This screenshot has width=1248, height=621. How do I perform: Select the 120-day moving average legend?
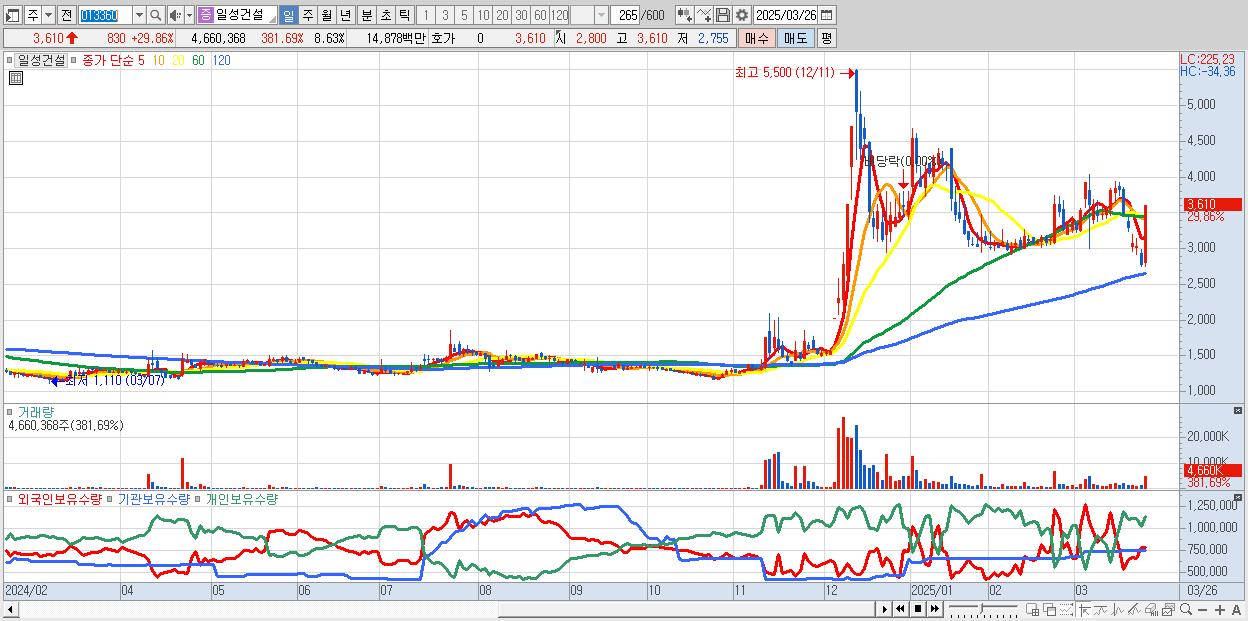pyautogui.click(x=222, y=60)
